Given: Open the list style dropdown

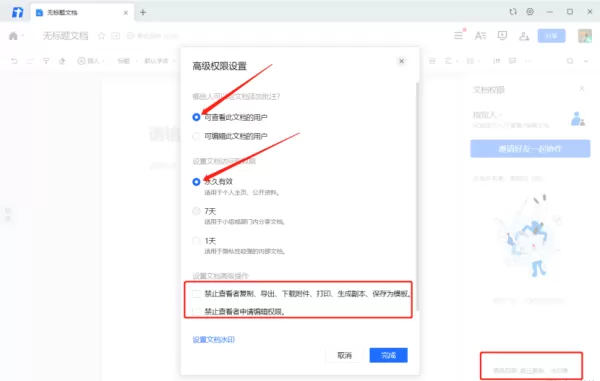Looking at the screenshot, I should (x=473, y=61).
